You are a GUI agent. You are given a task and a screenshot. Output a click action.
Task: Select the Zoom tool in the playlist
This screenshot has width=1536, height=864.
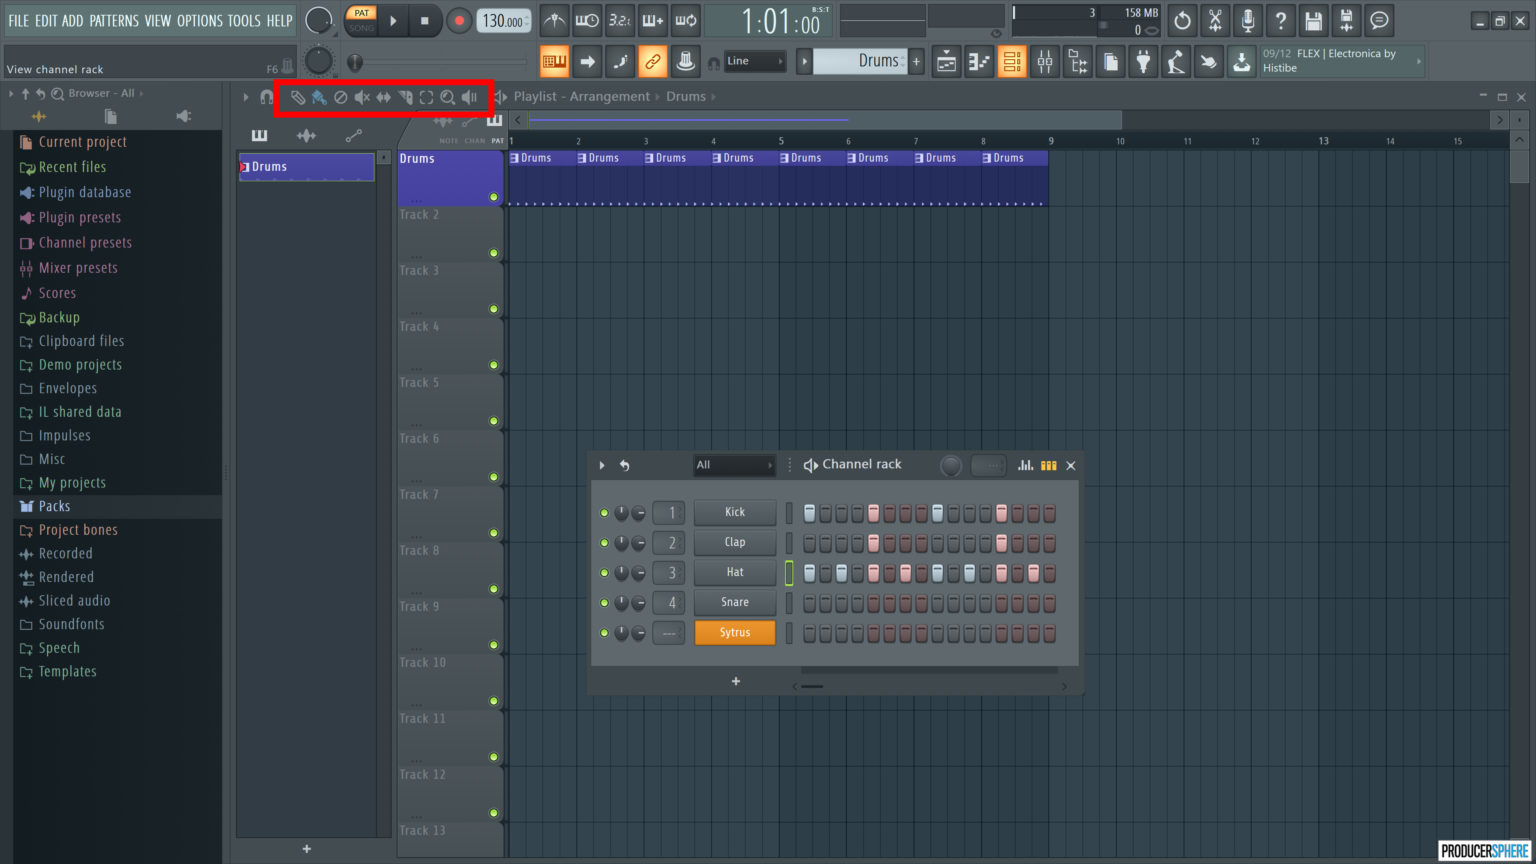pos(448,97)
